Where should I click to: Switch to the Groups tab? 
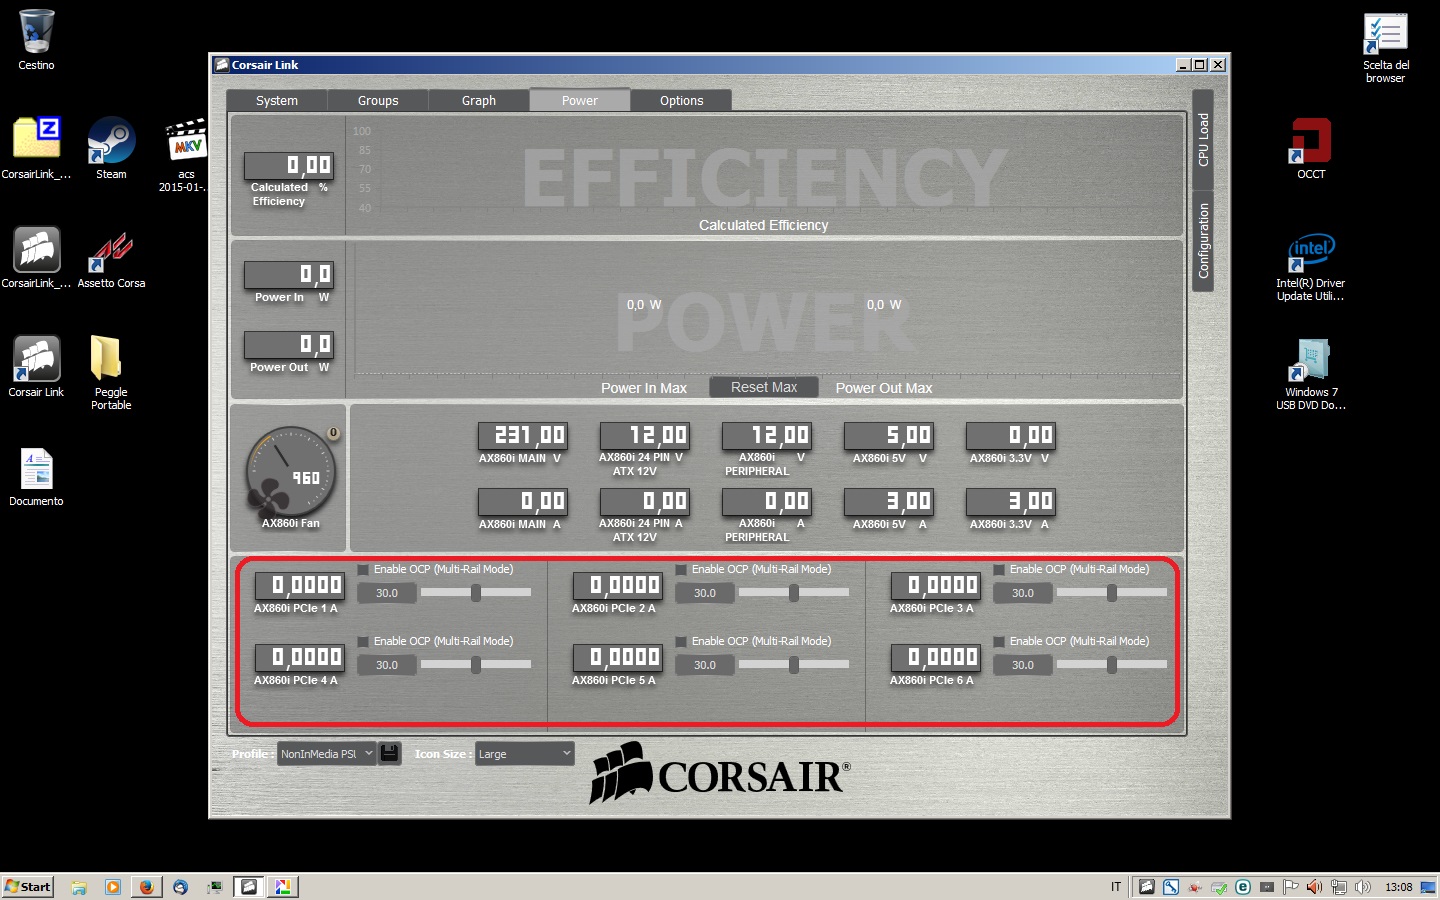(378, 100)
